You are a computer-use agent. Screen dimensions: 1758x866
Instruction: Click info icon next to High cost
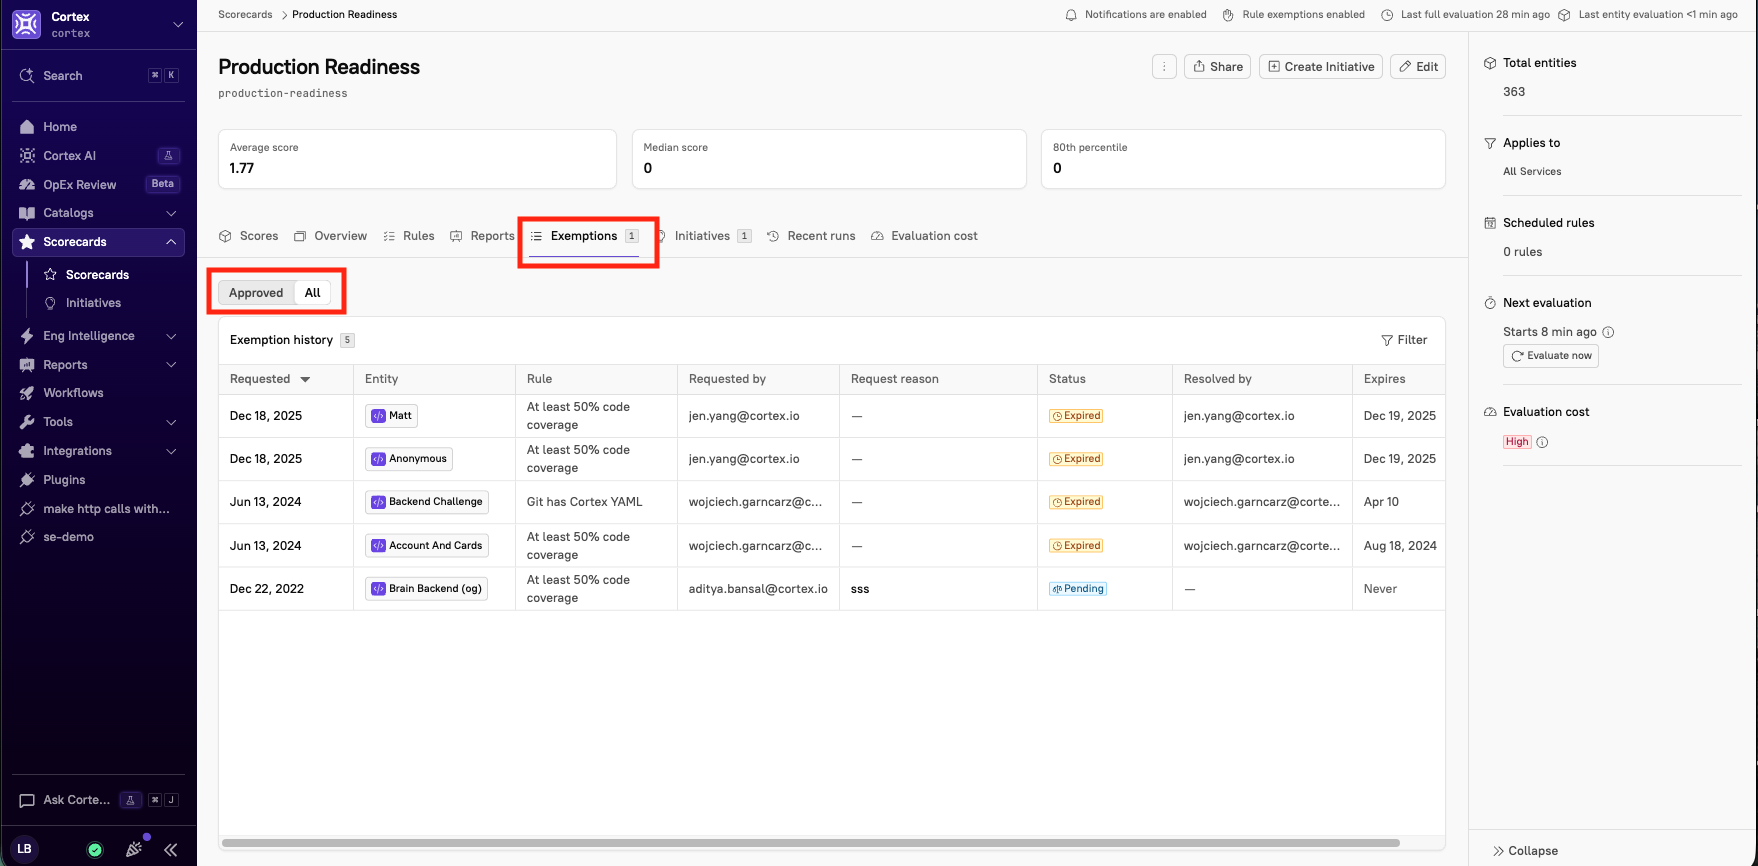pyautogui.click(x=1542, y=442)
